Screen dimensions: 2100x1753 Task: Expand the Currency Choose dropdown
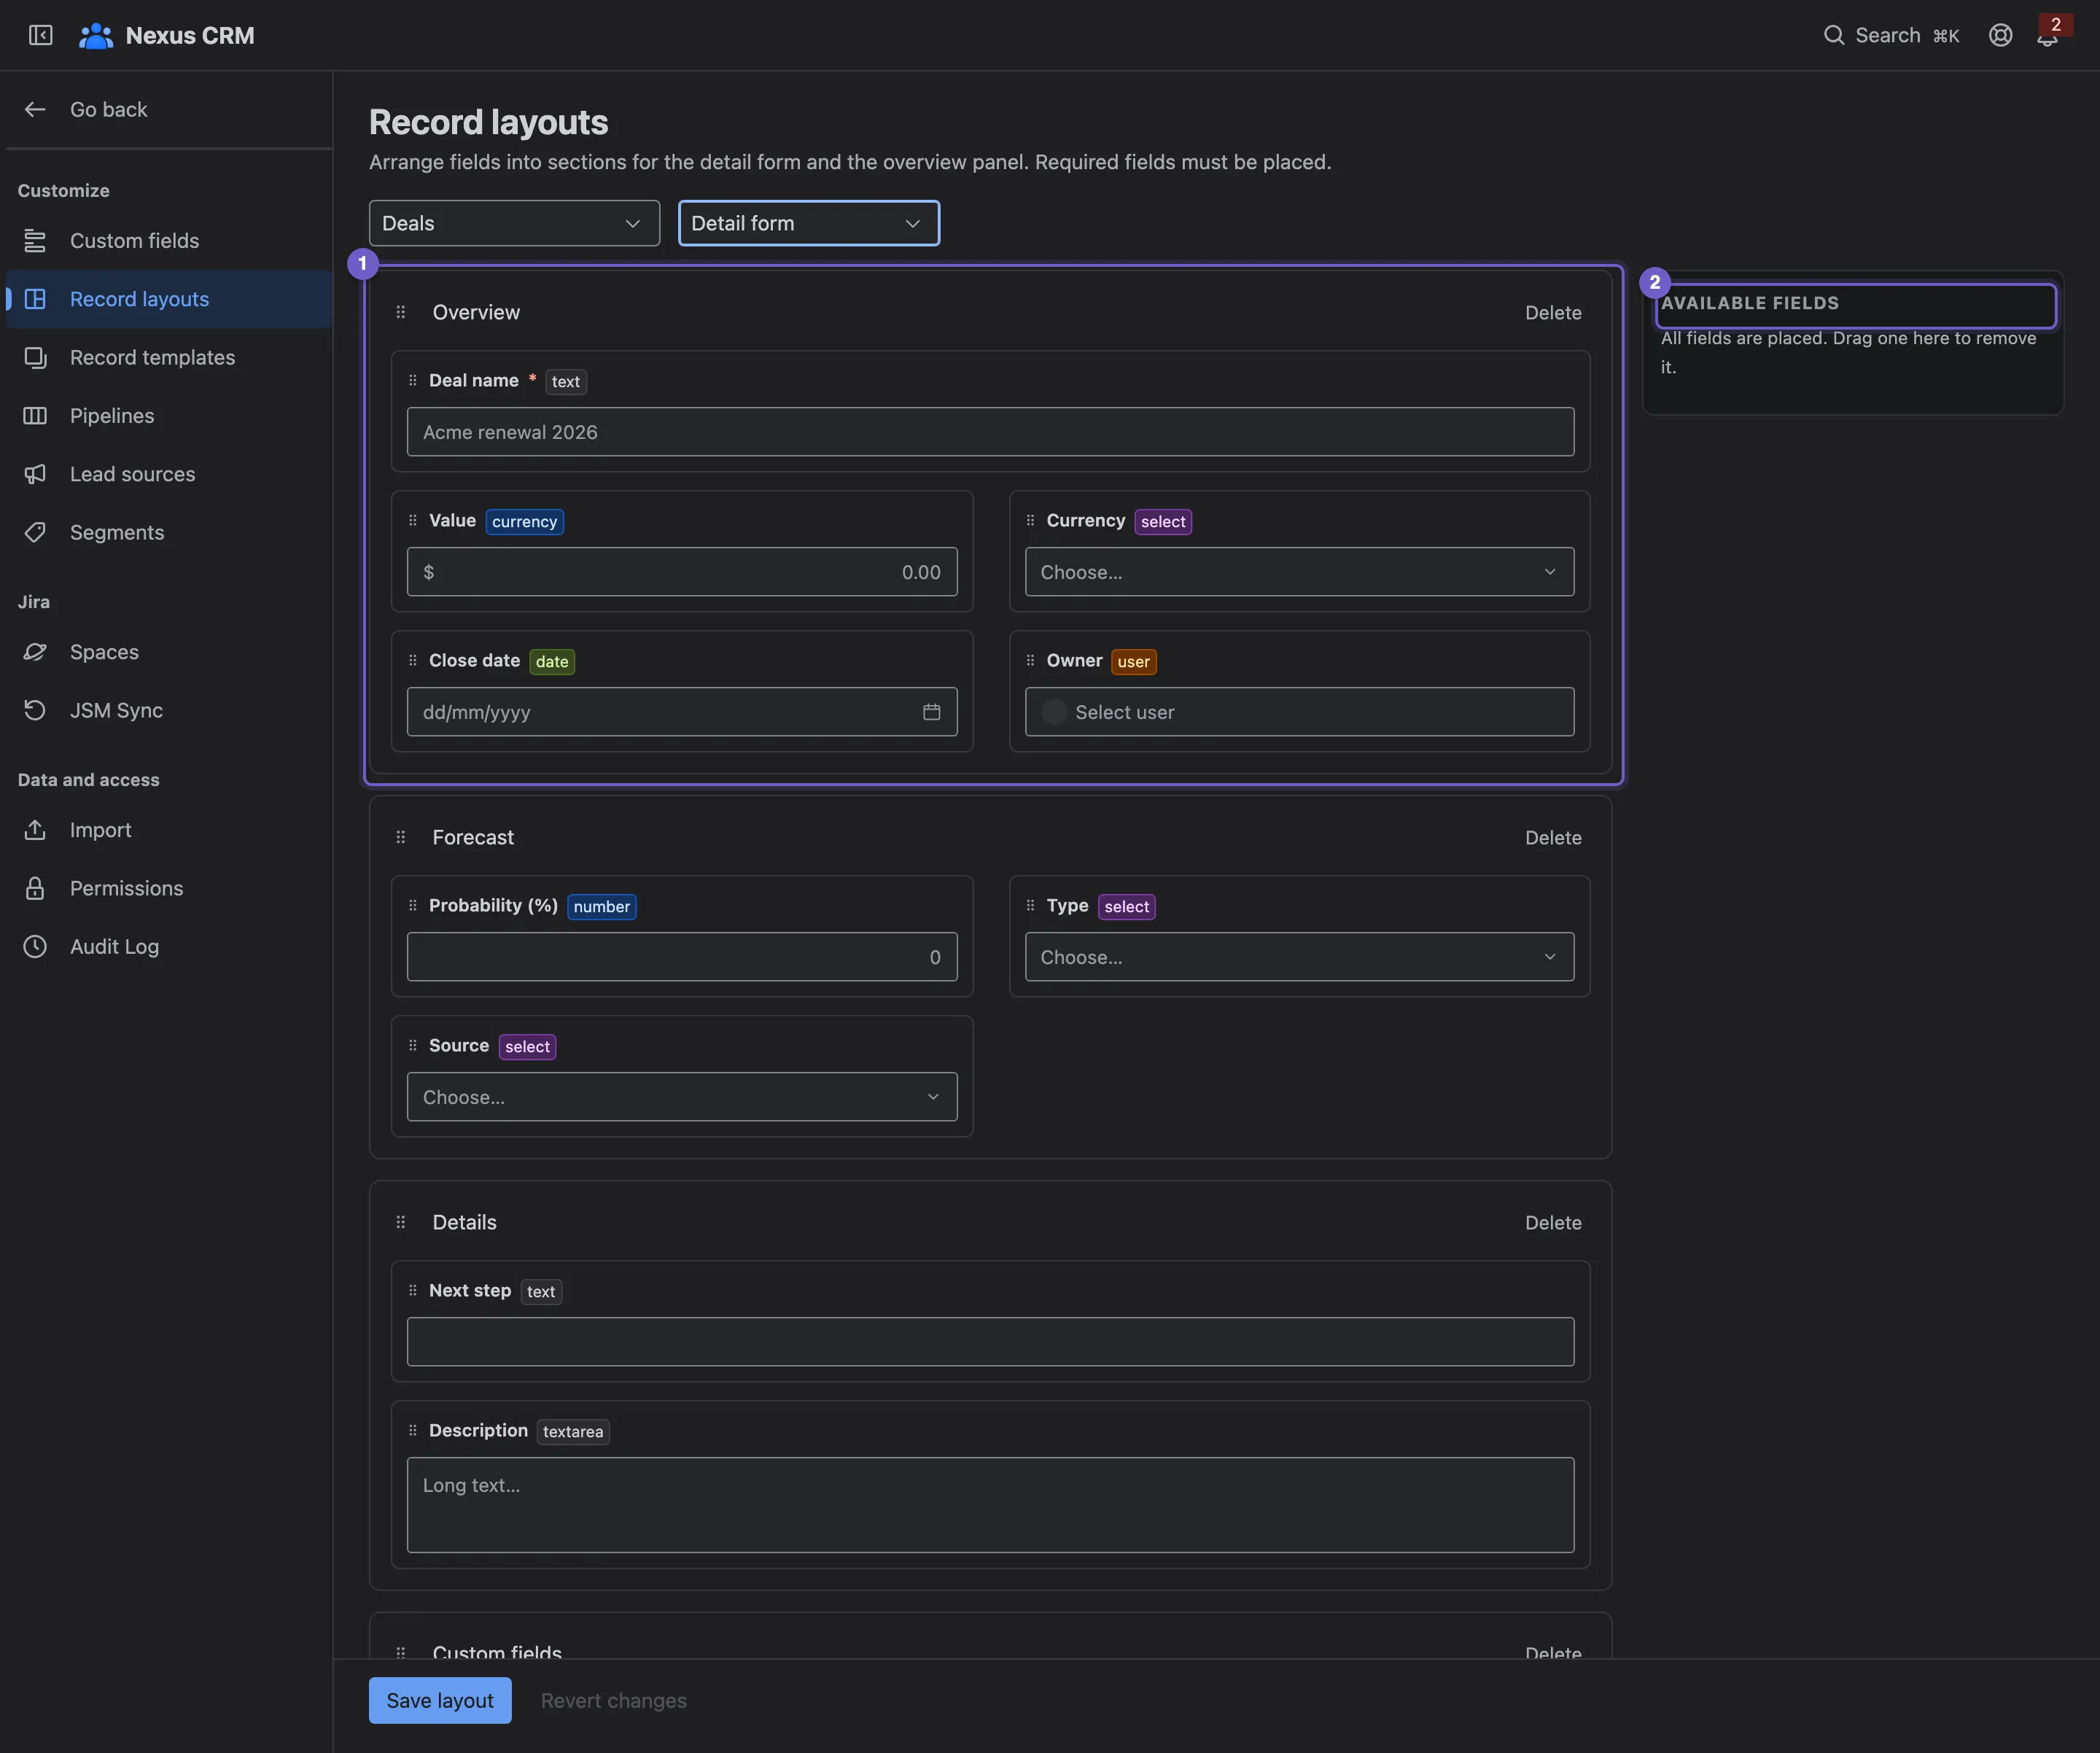tap(1299, 572)
